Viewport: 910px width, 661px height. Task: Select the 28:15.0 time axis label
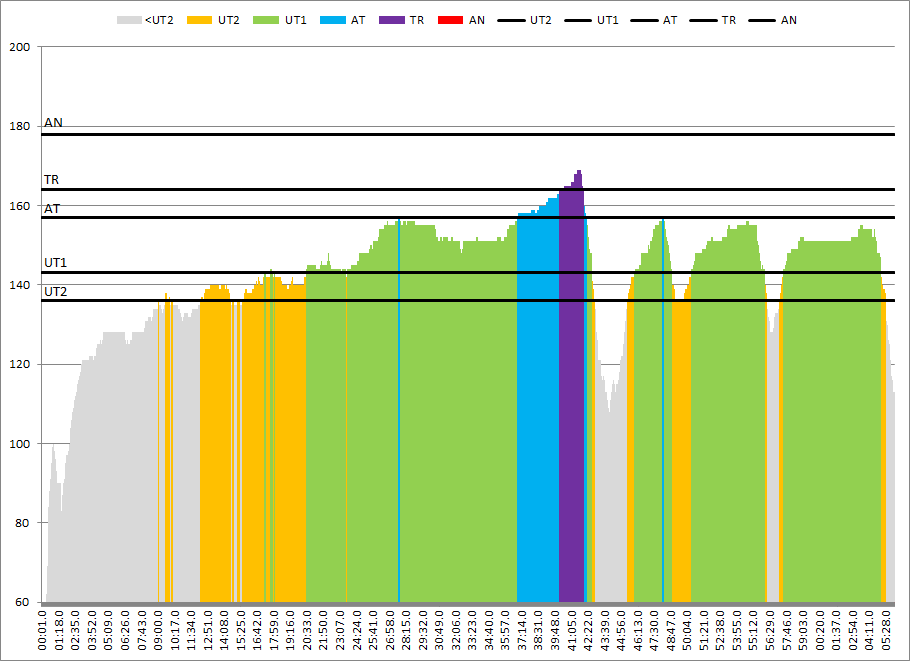pyautogui.click(x=407, y=630)
